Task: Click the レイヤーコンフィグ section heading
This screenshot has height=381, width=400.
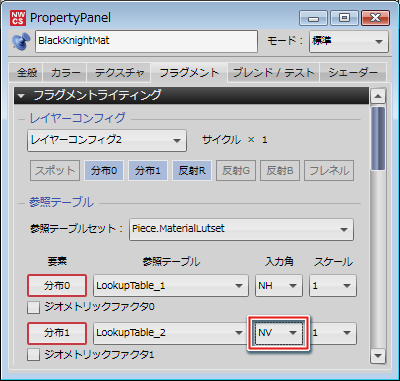Action: click(77, 118)
